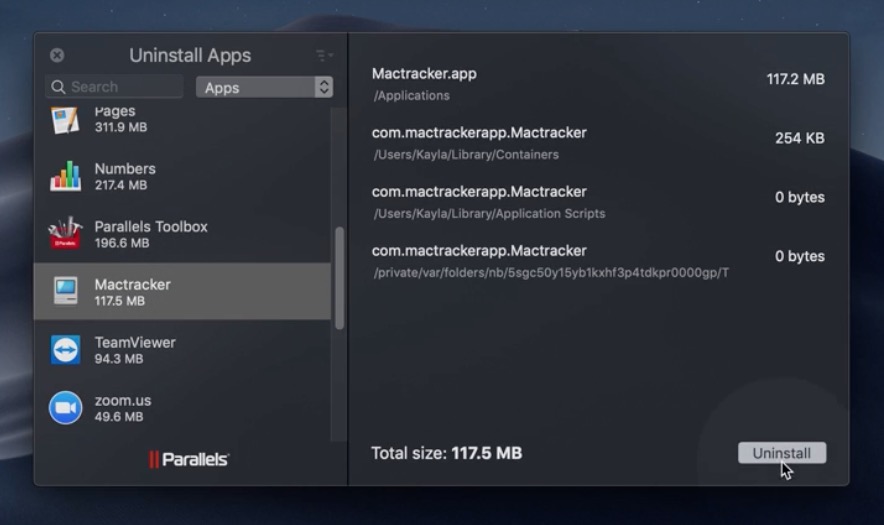Click the TeamViewer app icon
The image size is (884, 525).
(65, 350)
